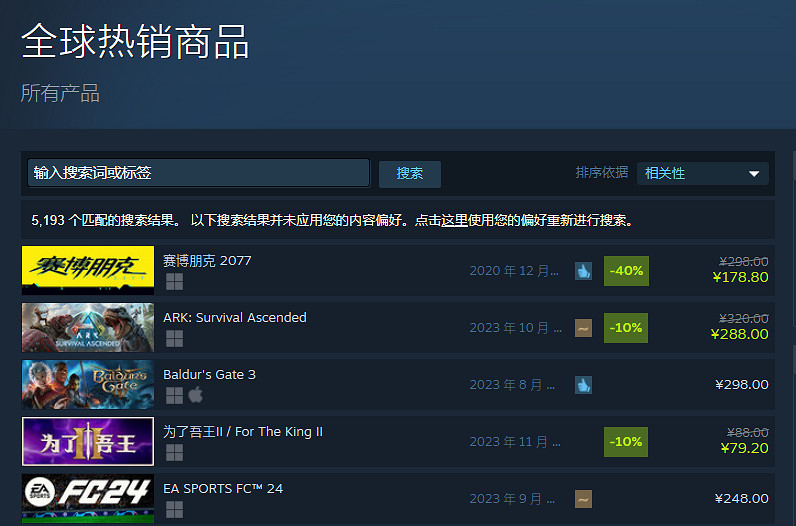Open the ARK: Survival Ascended capsule image
This screenshot has width=796, height=526.
pyautogui.click(x=88, y=327)
